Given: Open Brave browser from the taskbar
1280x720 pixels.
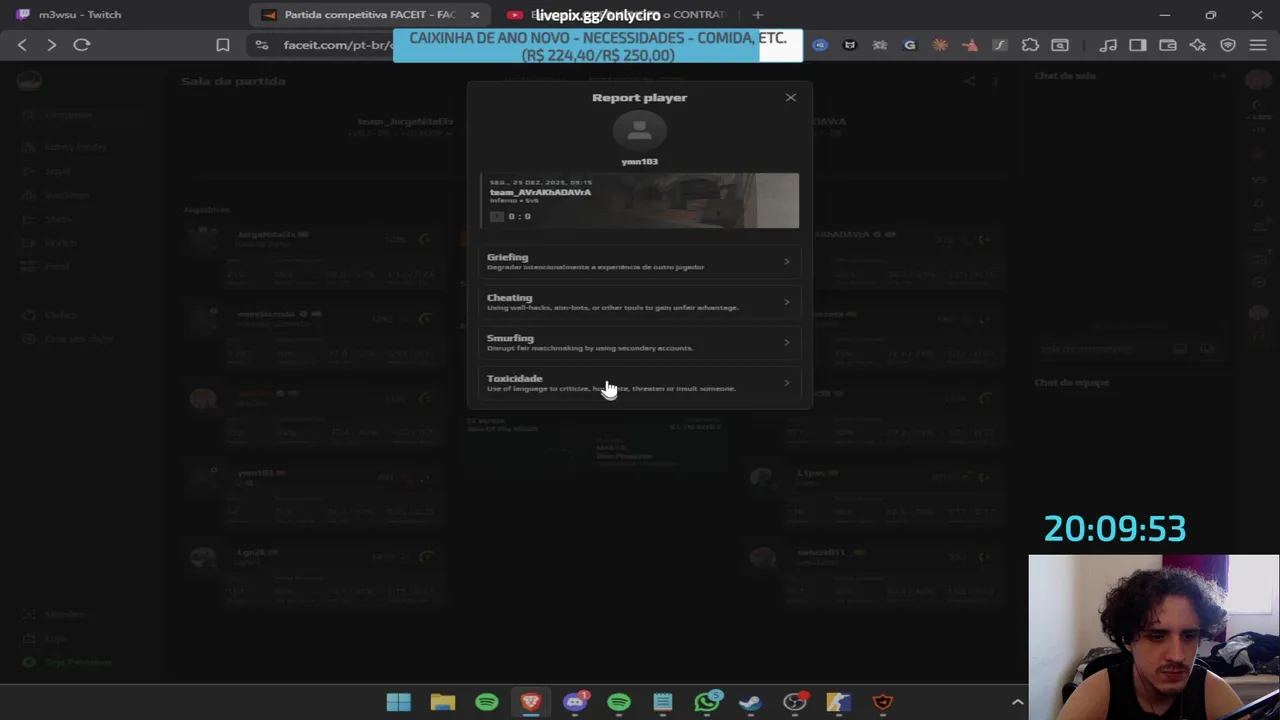Looking at the screenshot, I should tap(531, 702).
